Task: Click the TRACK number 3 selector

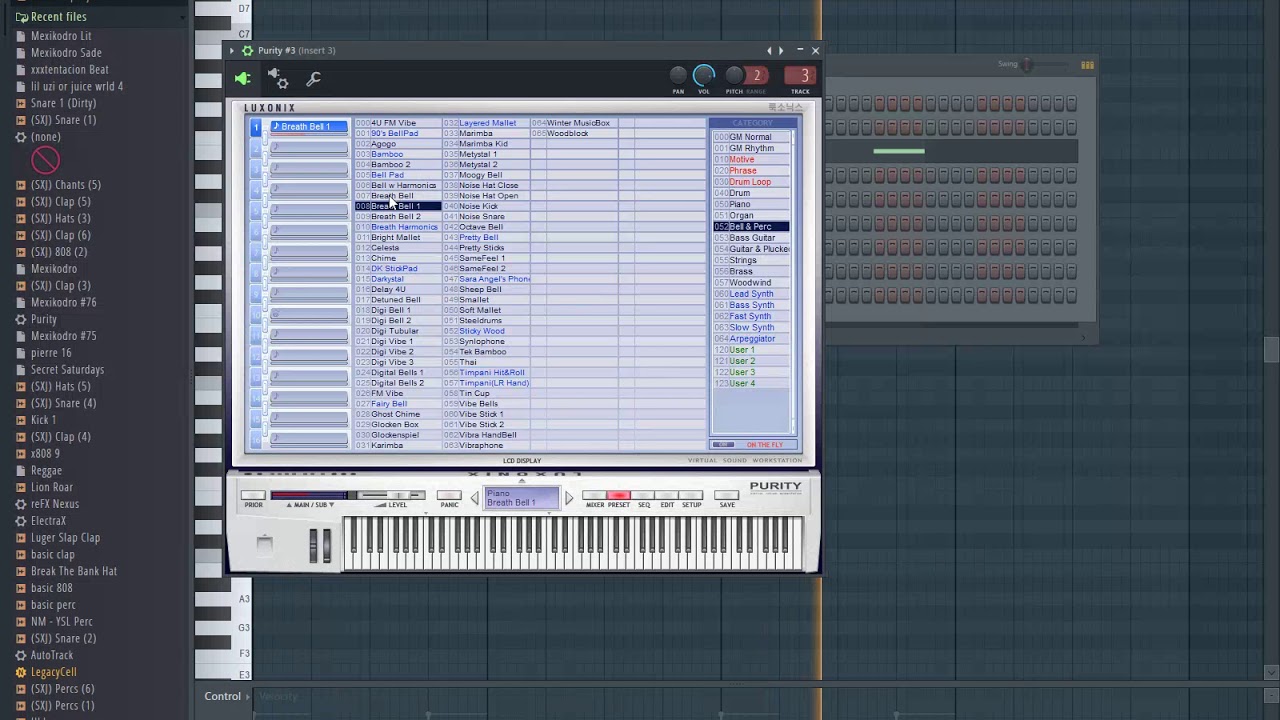Action: (x=800, y=76)
